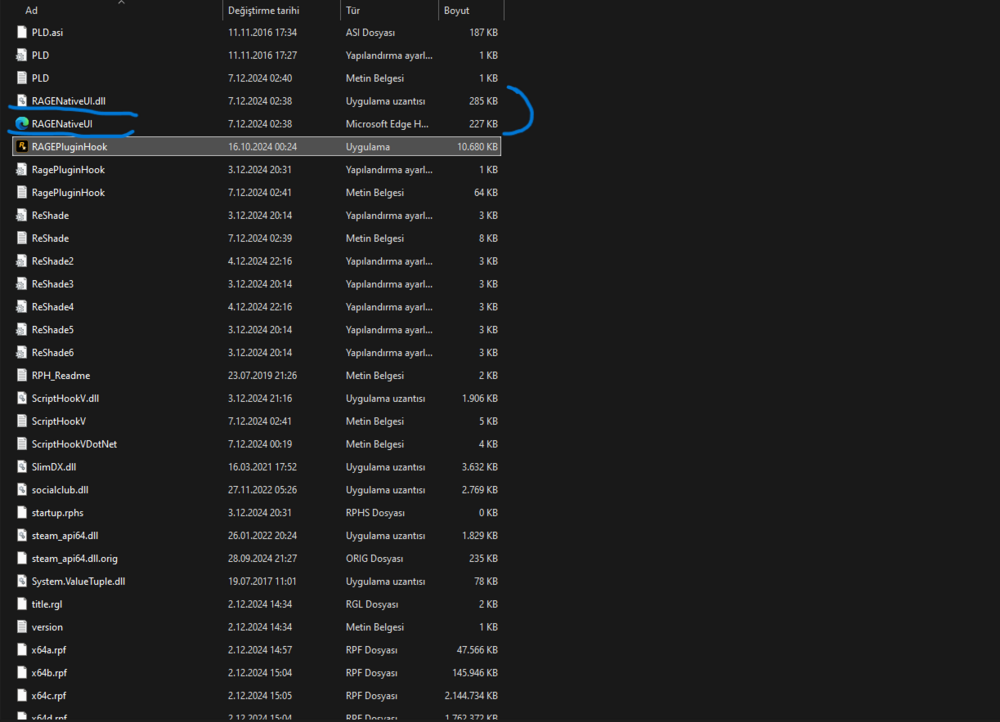Select the RagePluginHook 64 KB text document
This screenshot has height=722, width=1000.
[256, 193]
